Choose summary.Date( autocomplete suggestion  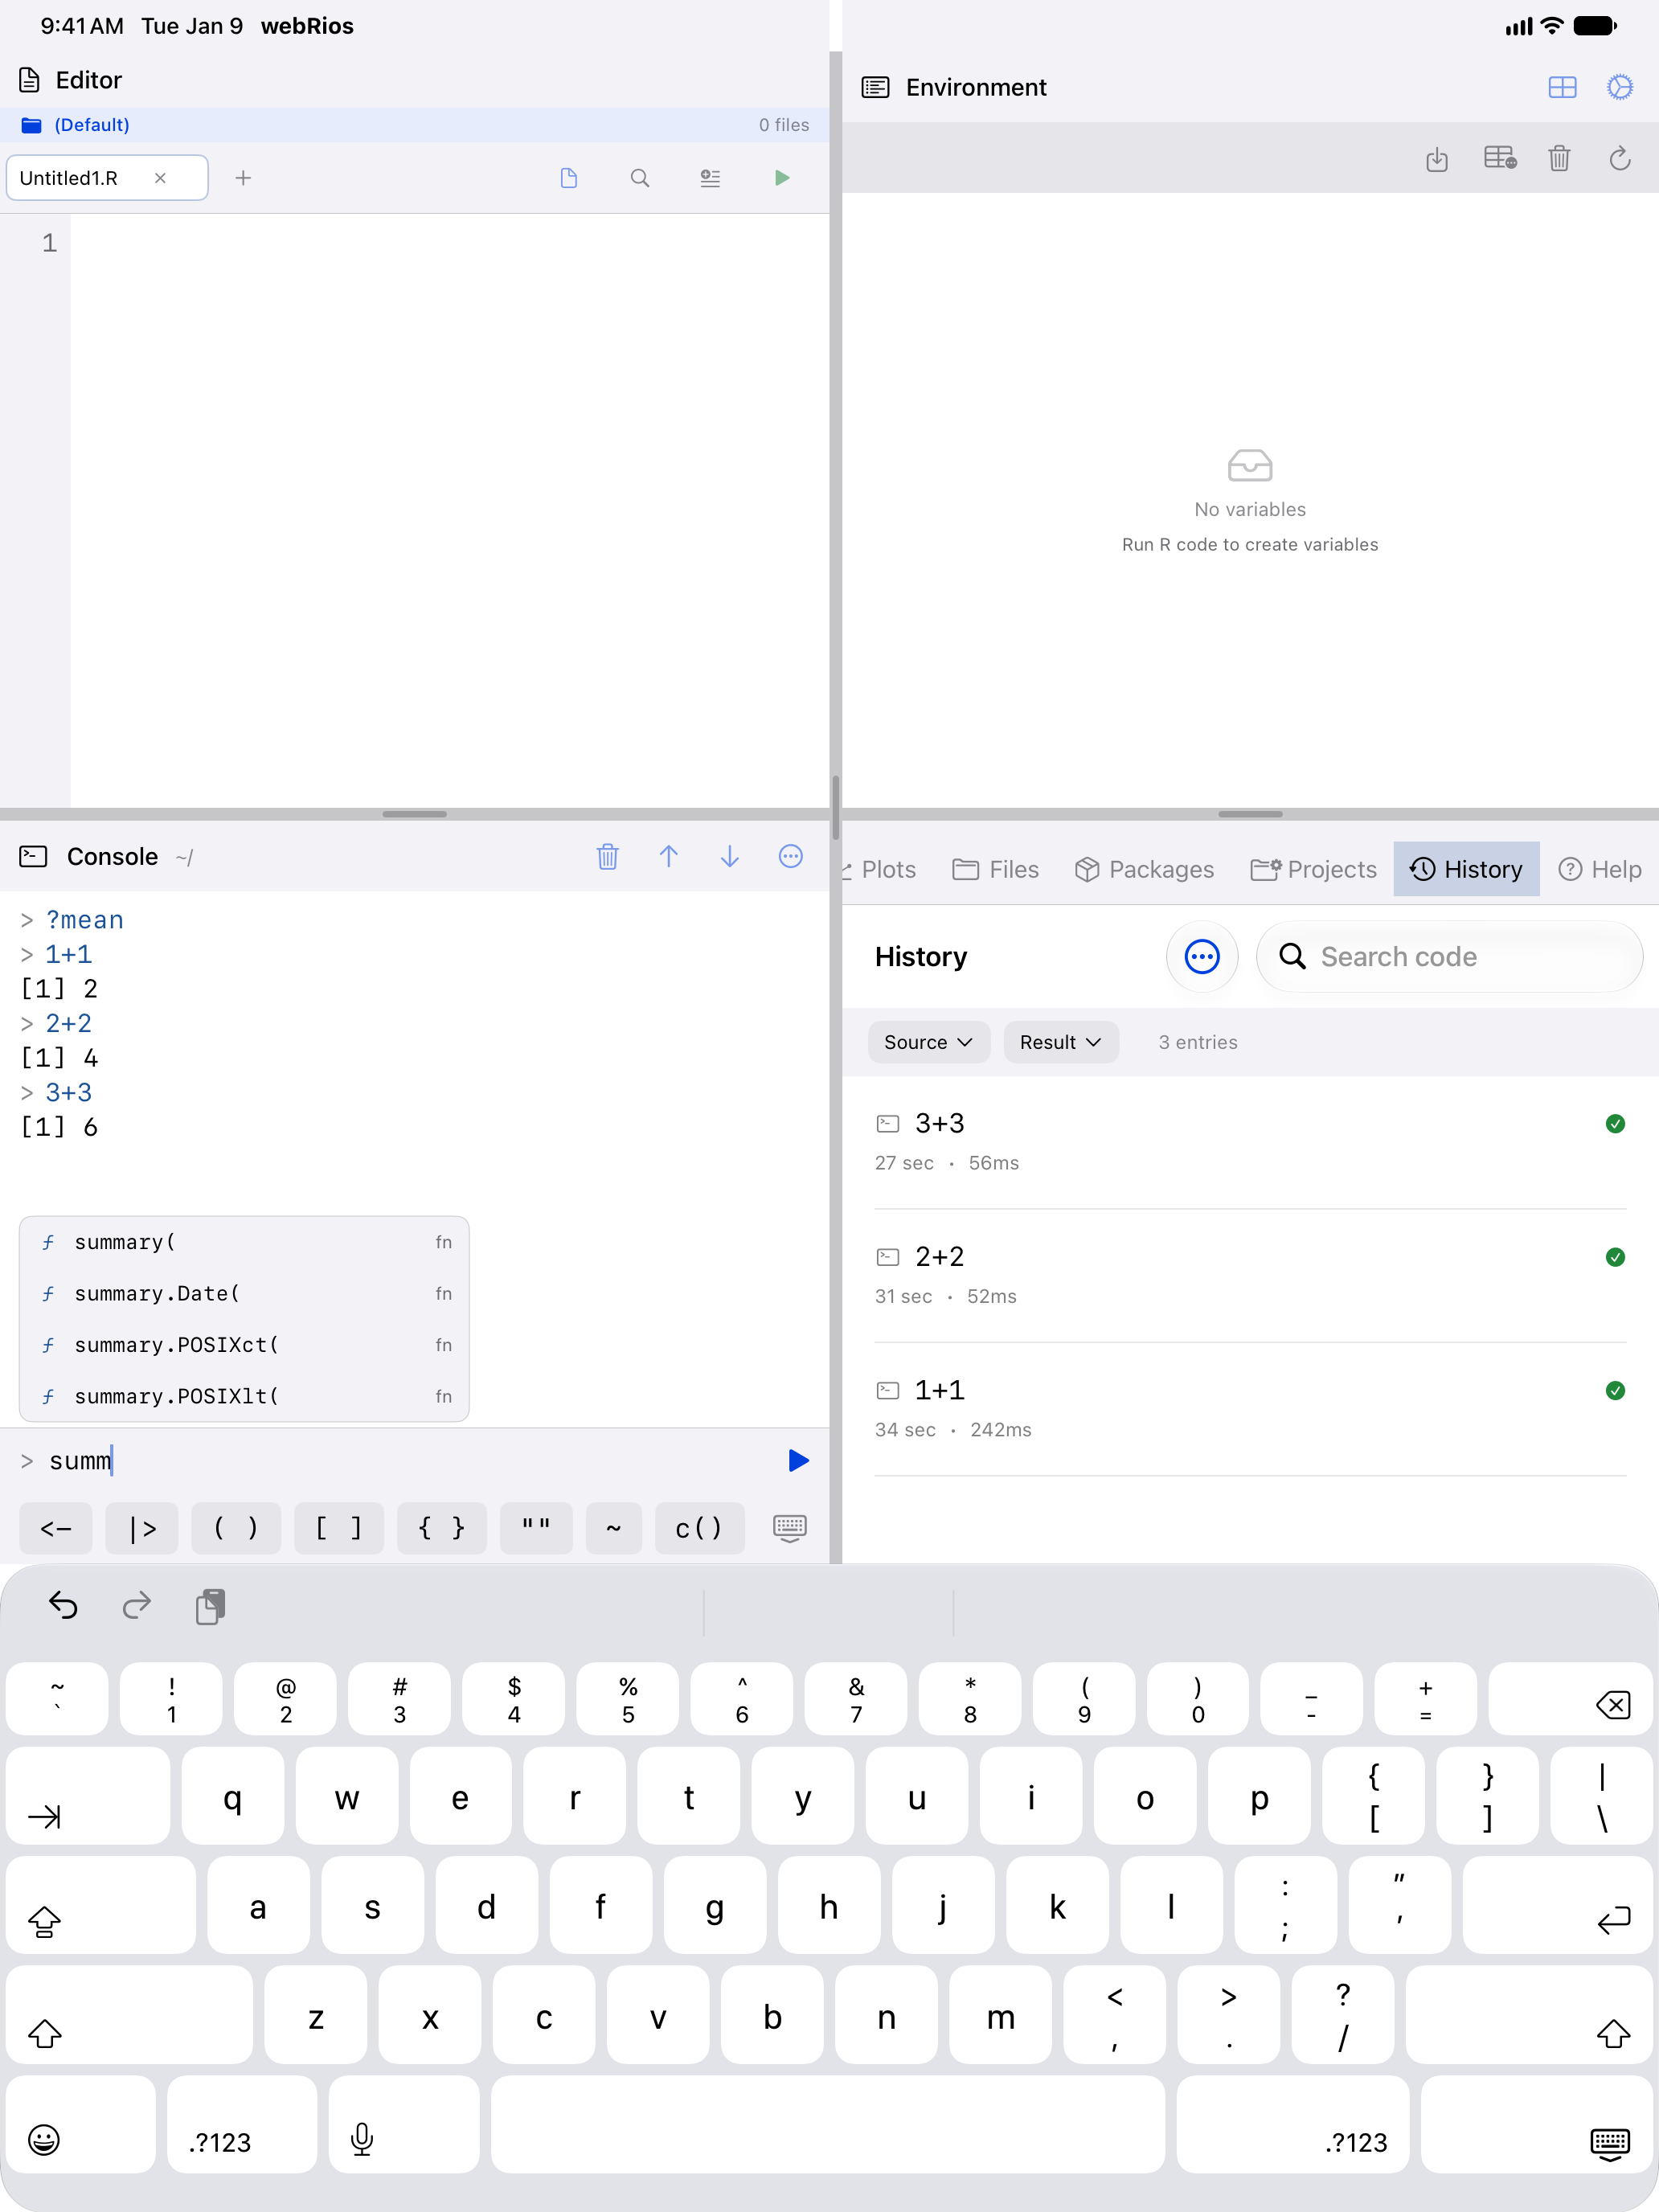click(244, 1293)
